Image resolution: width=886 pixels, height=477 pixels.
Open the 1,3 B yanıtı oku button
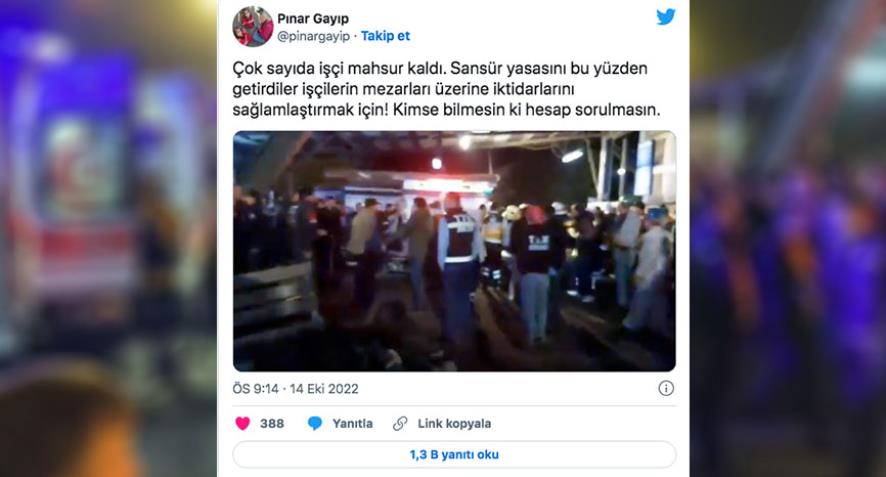[454, 454]
